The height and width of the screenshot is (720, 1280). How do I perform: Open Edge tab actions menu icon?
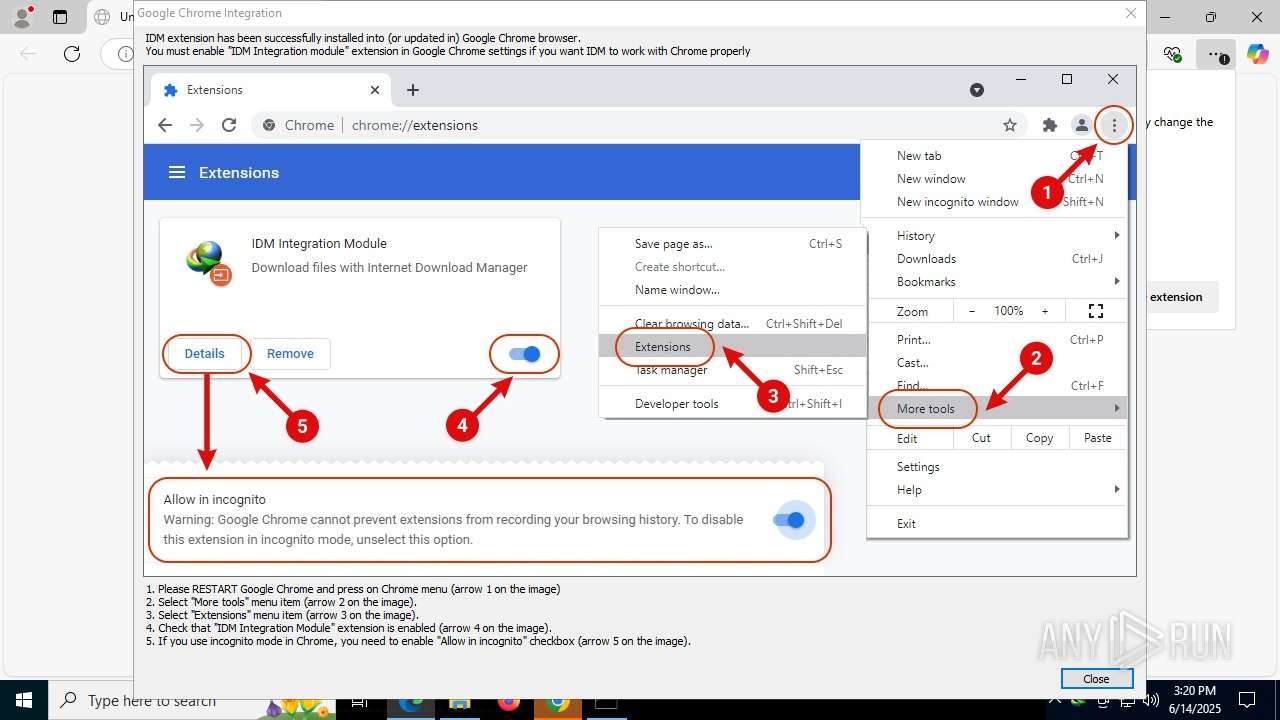tap(60, 17)
